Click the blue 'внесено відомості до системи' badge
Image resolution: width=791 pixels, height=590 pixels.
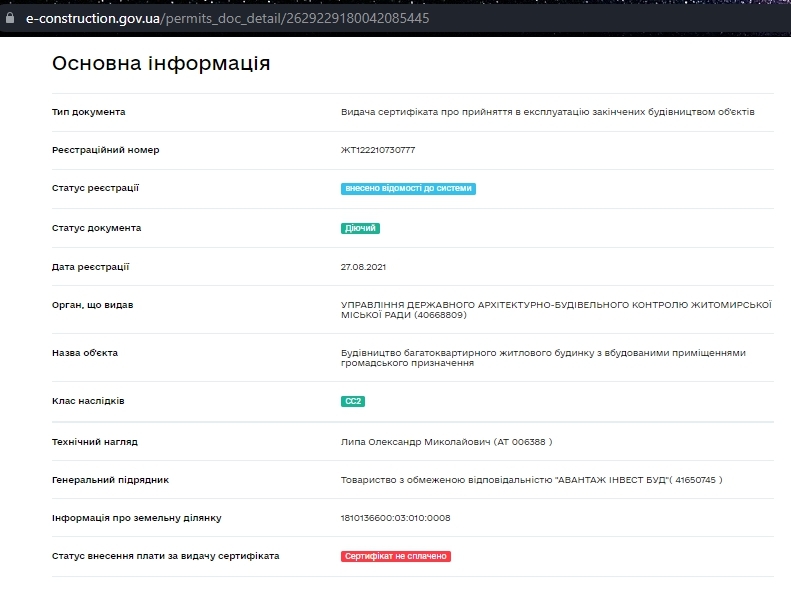point(408,189)
